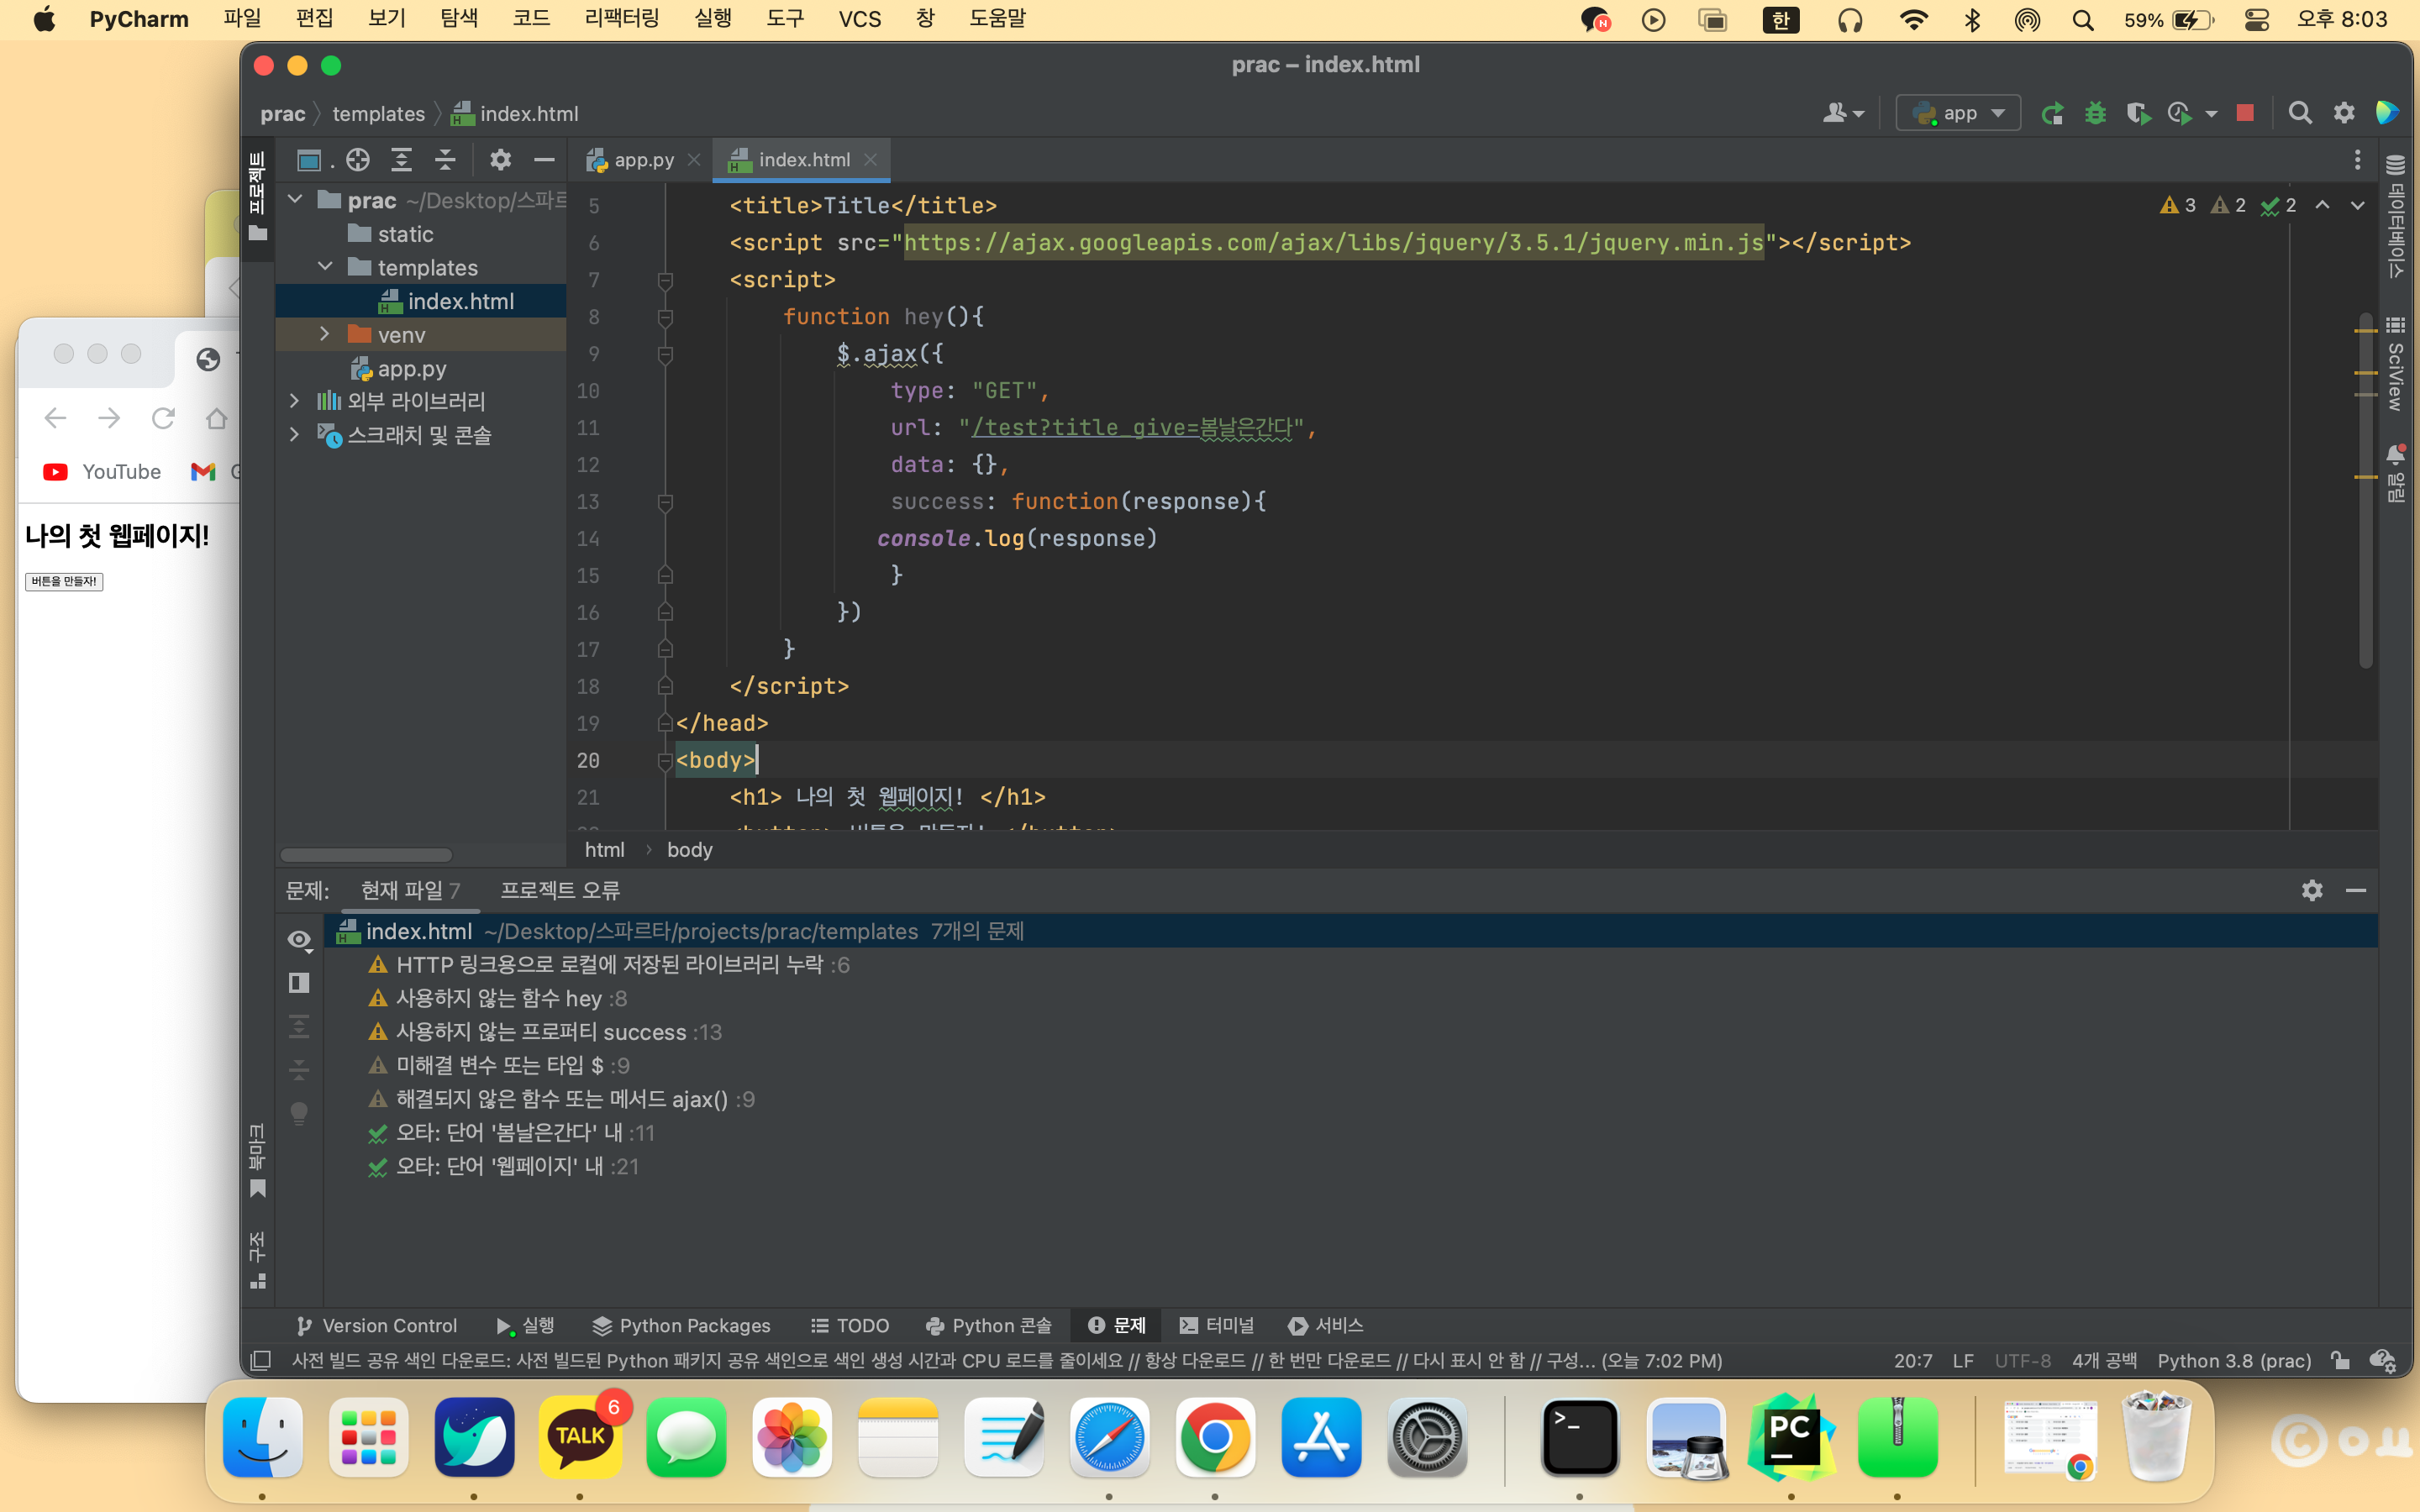Select app.py in project tree
Screen dimensions: 2420x1512
[411, 368]
